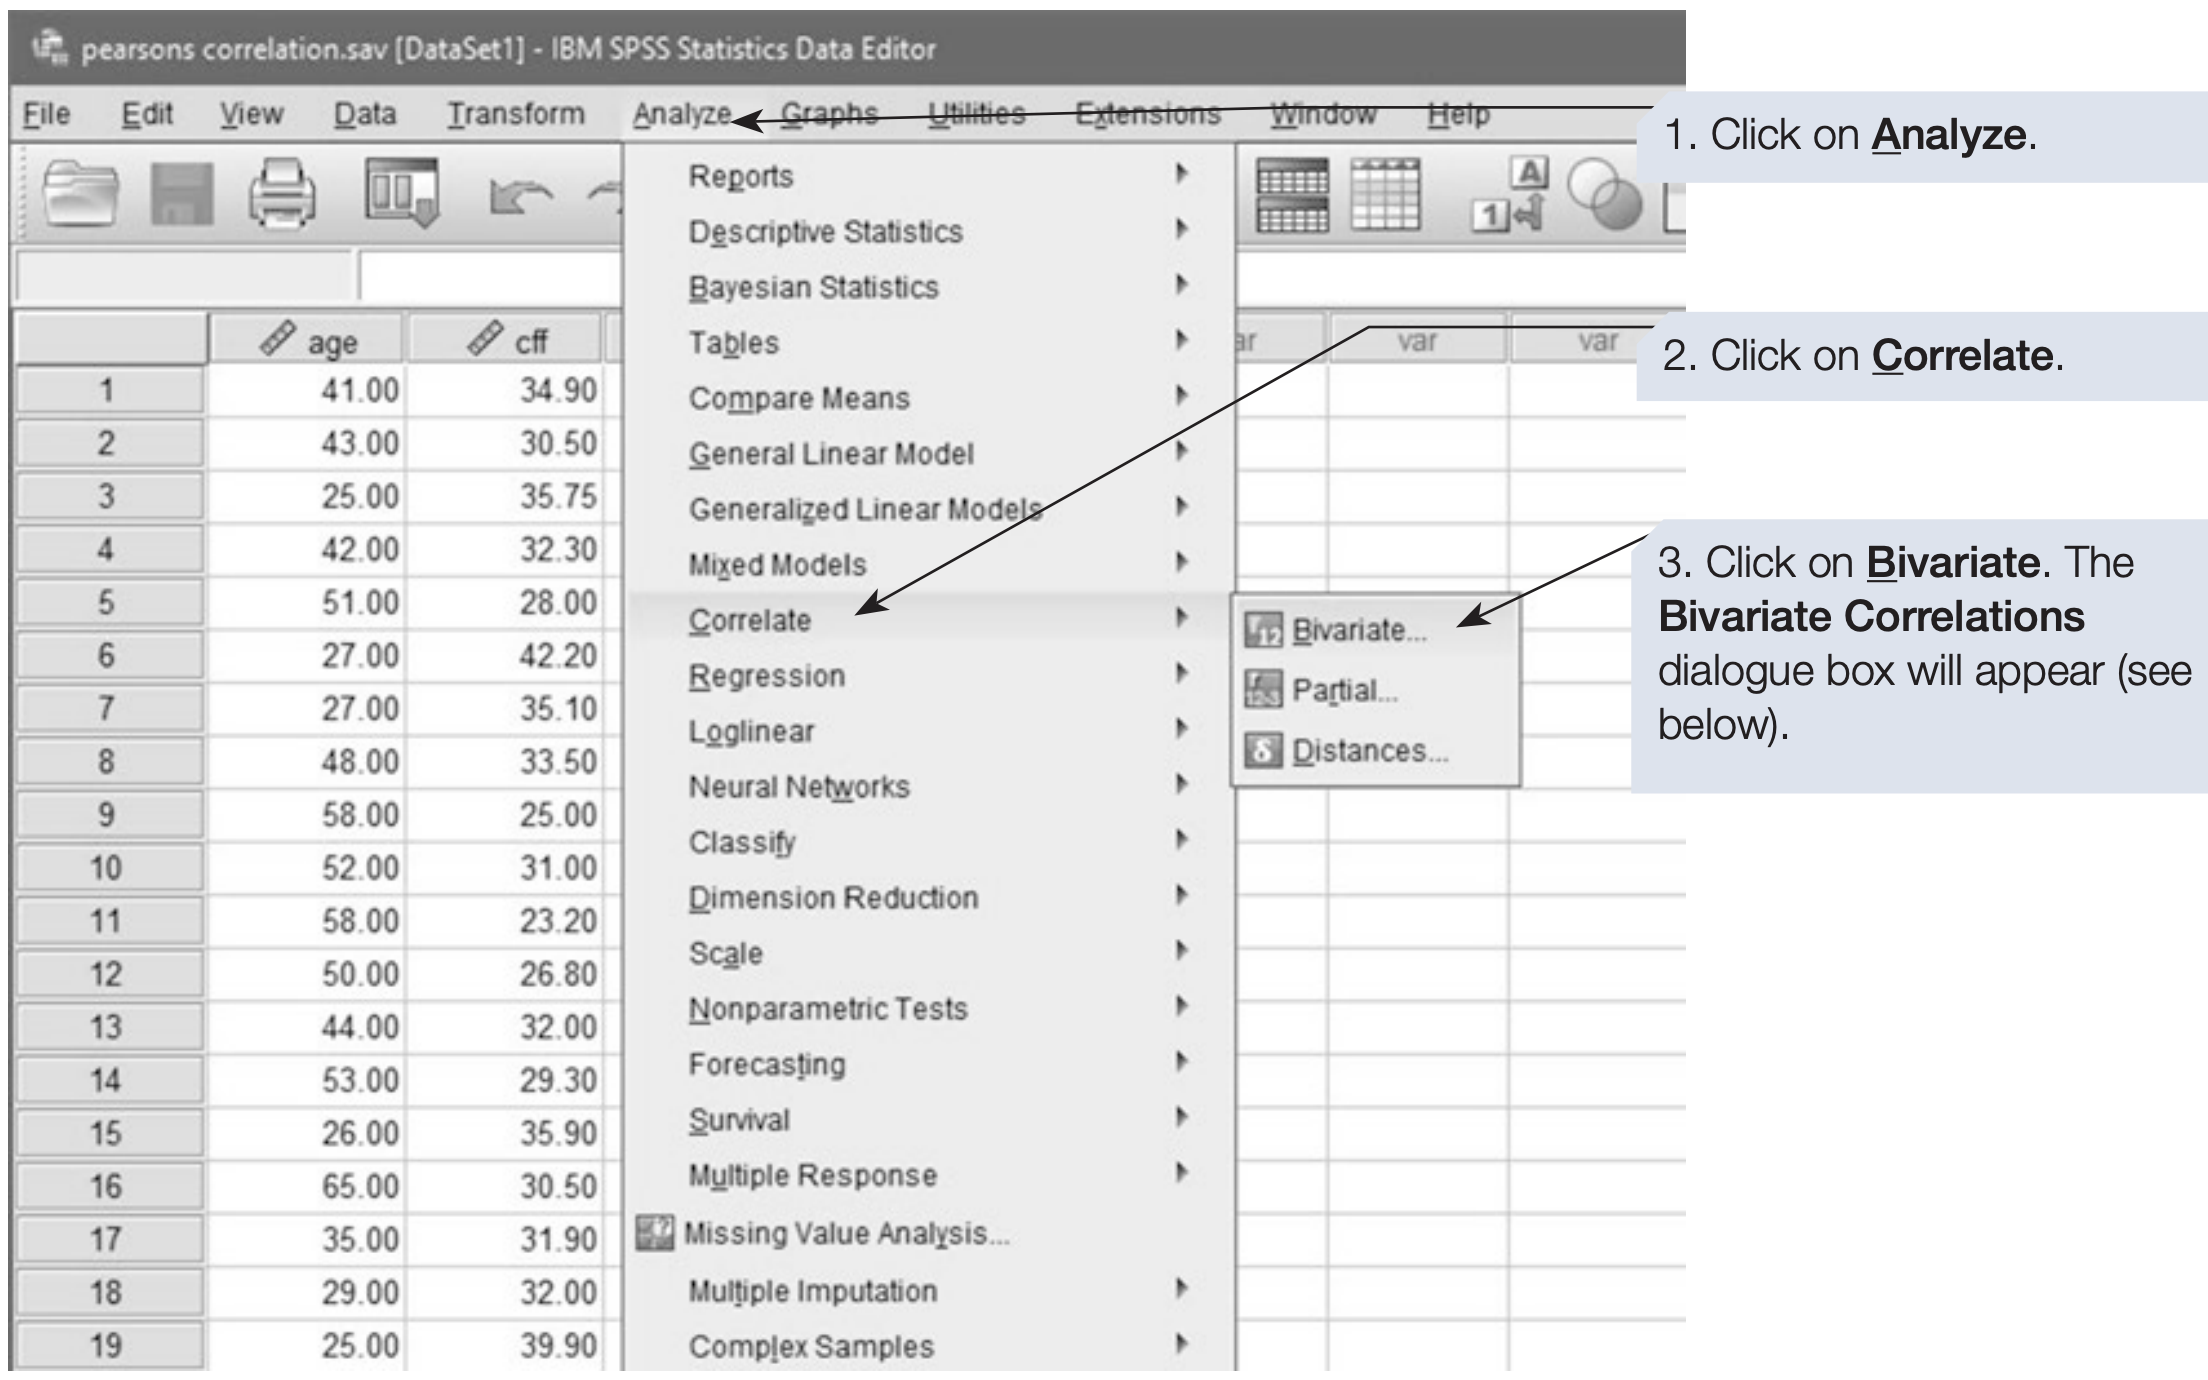Choose Partial correlation option
2208x1380 pixels.
[x=1344, y=690]
